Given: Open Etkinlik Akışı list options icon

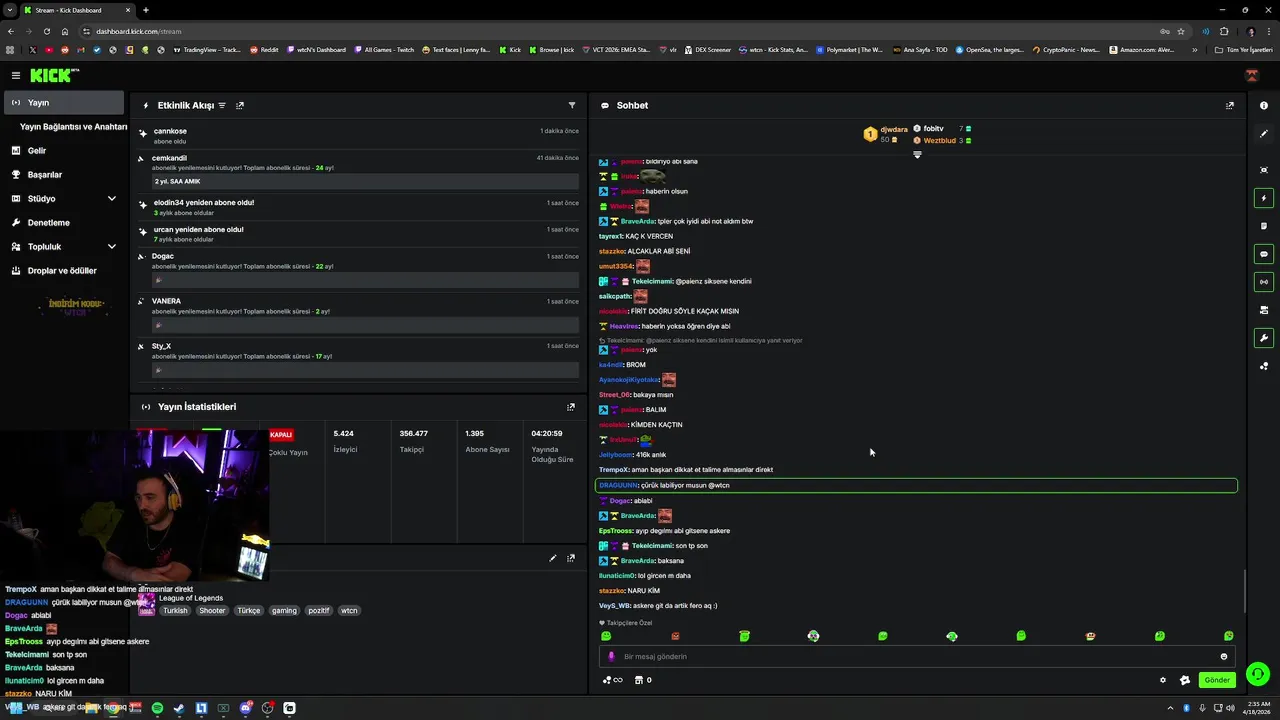Looking at the screenshot, I should (x=222, y=105).
